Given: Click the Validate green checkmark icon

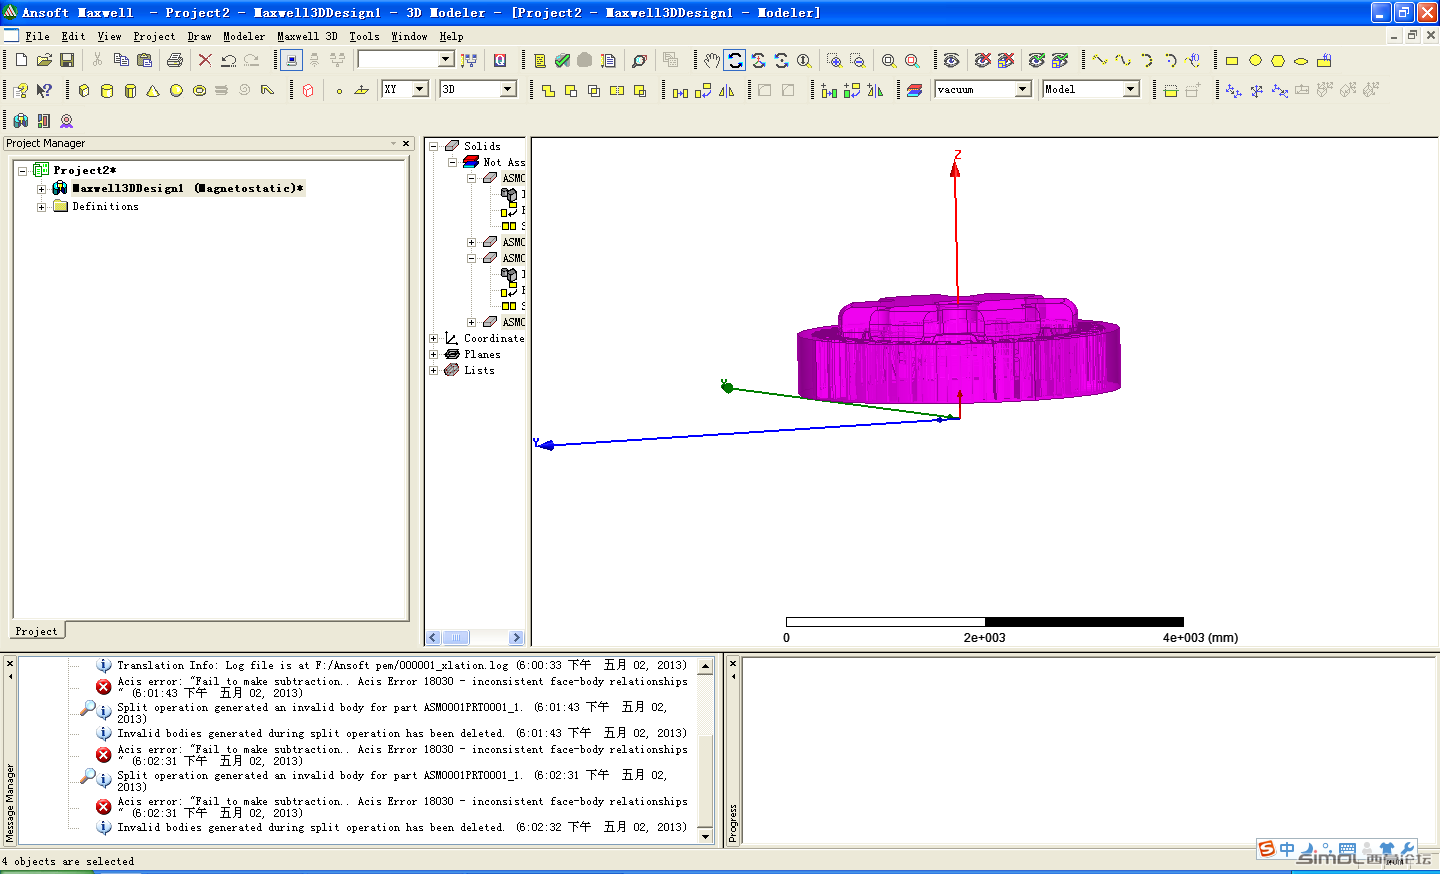Looking at the screenshot, I should coord(562,60).
